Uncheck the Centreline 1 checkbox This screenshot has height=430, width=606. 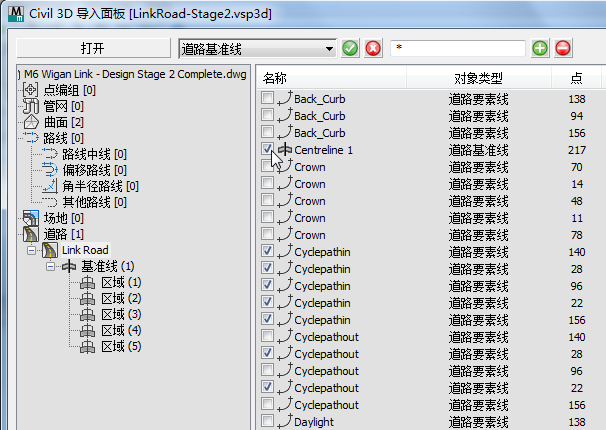(x=267, y=149)
